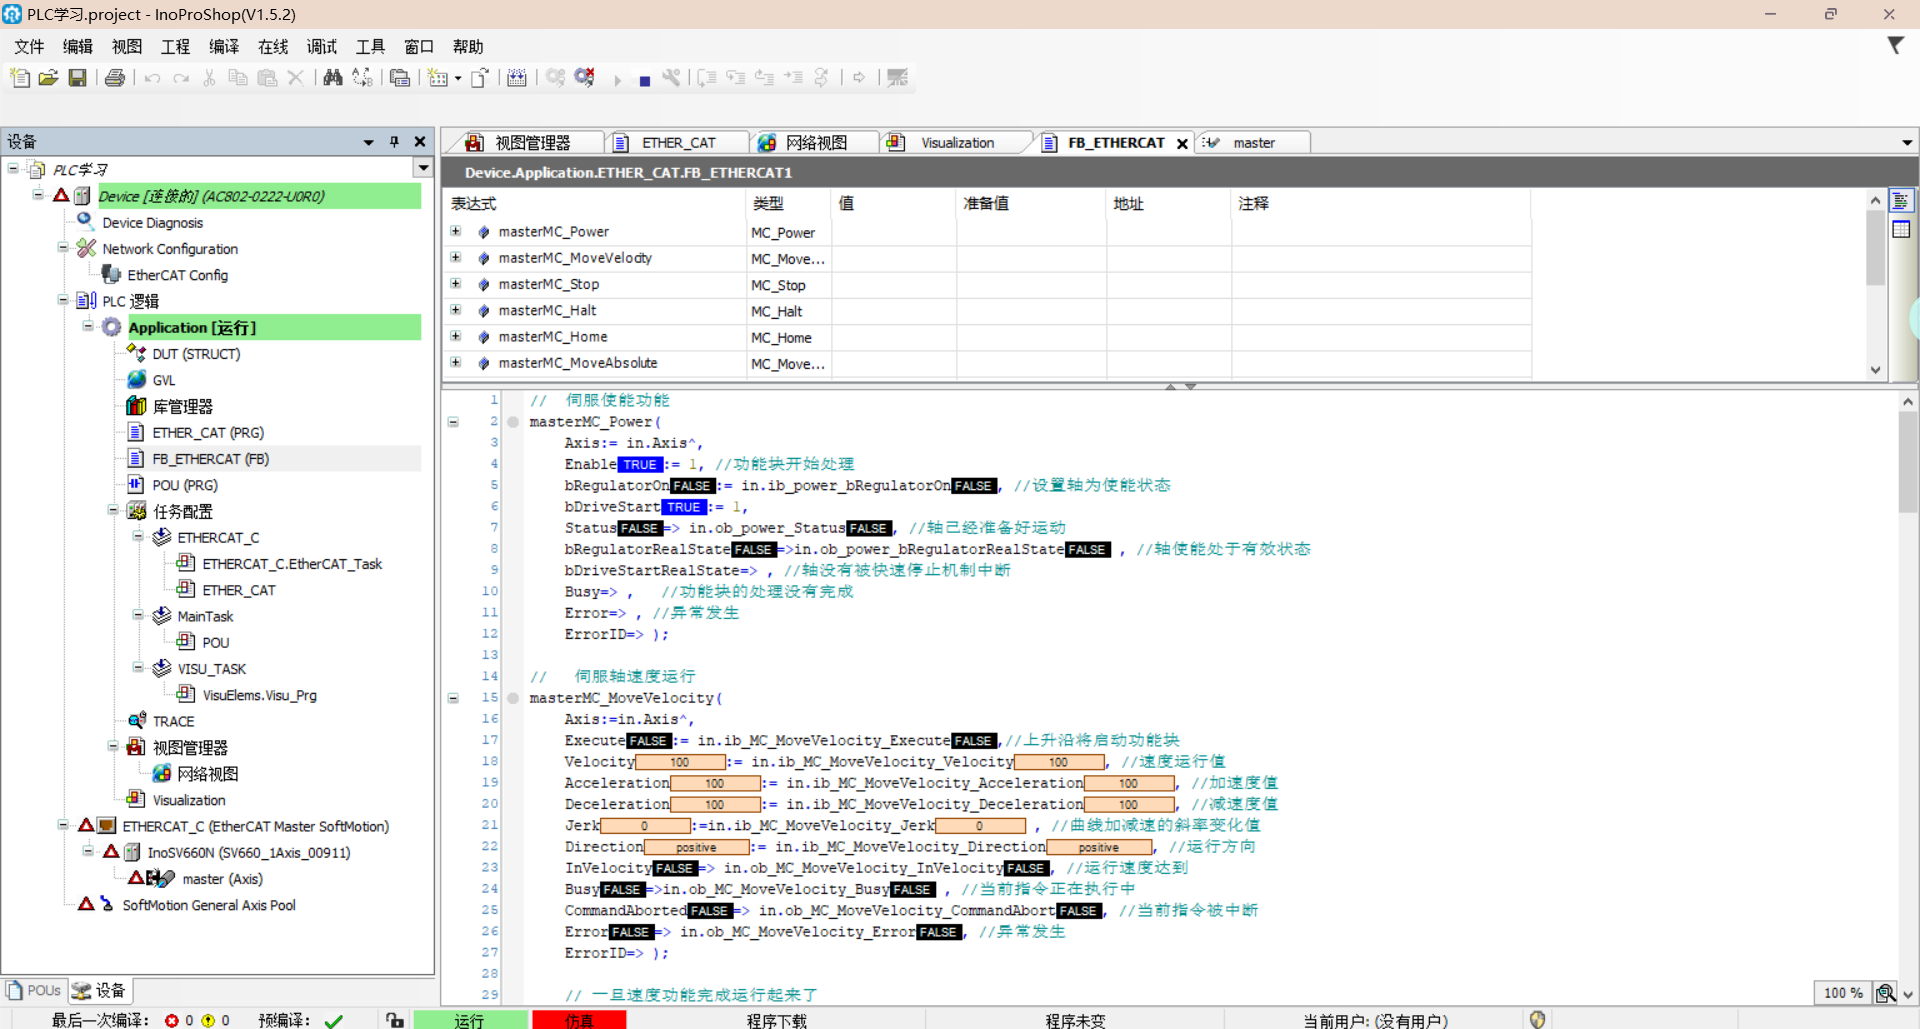The height and width of the screenshot is (1029, 1920).
Task: Open the editor tab list dropdown
Action: pos(1907,143)
